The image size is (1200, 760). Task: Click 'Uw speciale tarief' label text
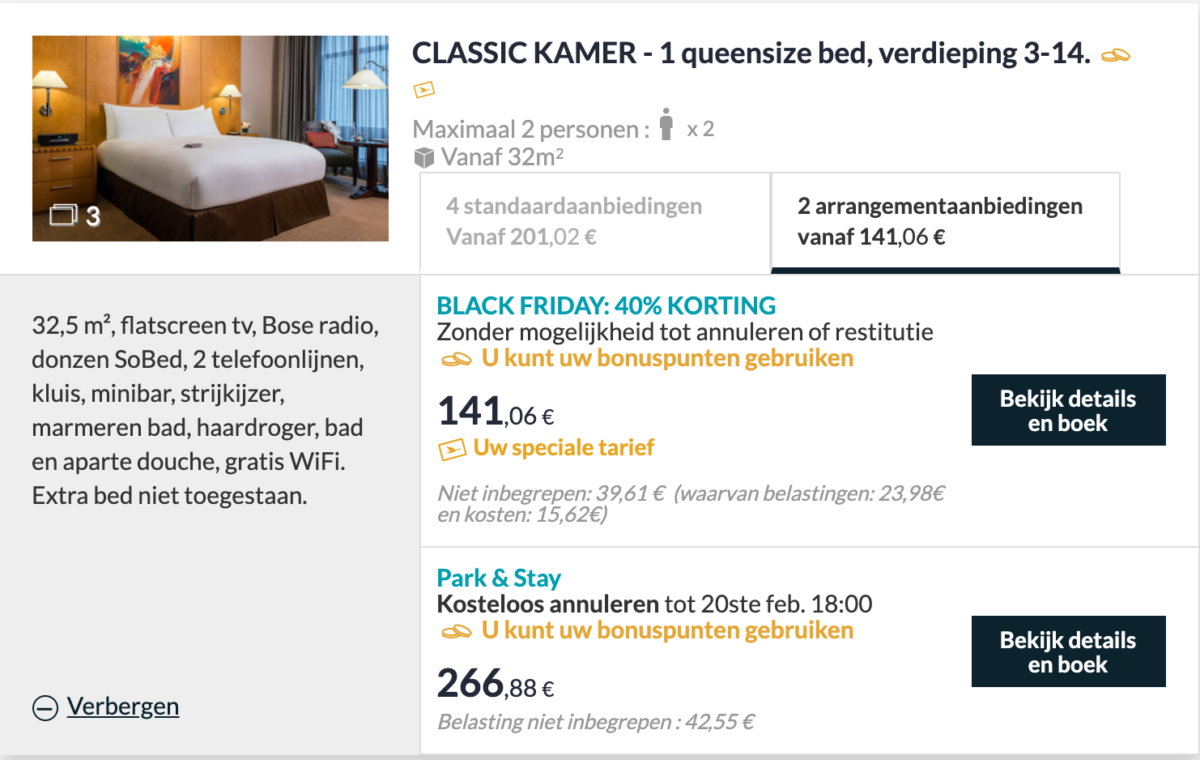coord(564,448)
